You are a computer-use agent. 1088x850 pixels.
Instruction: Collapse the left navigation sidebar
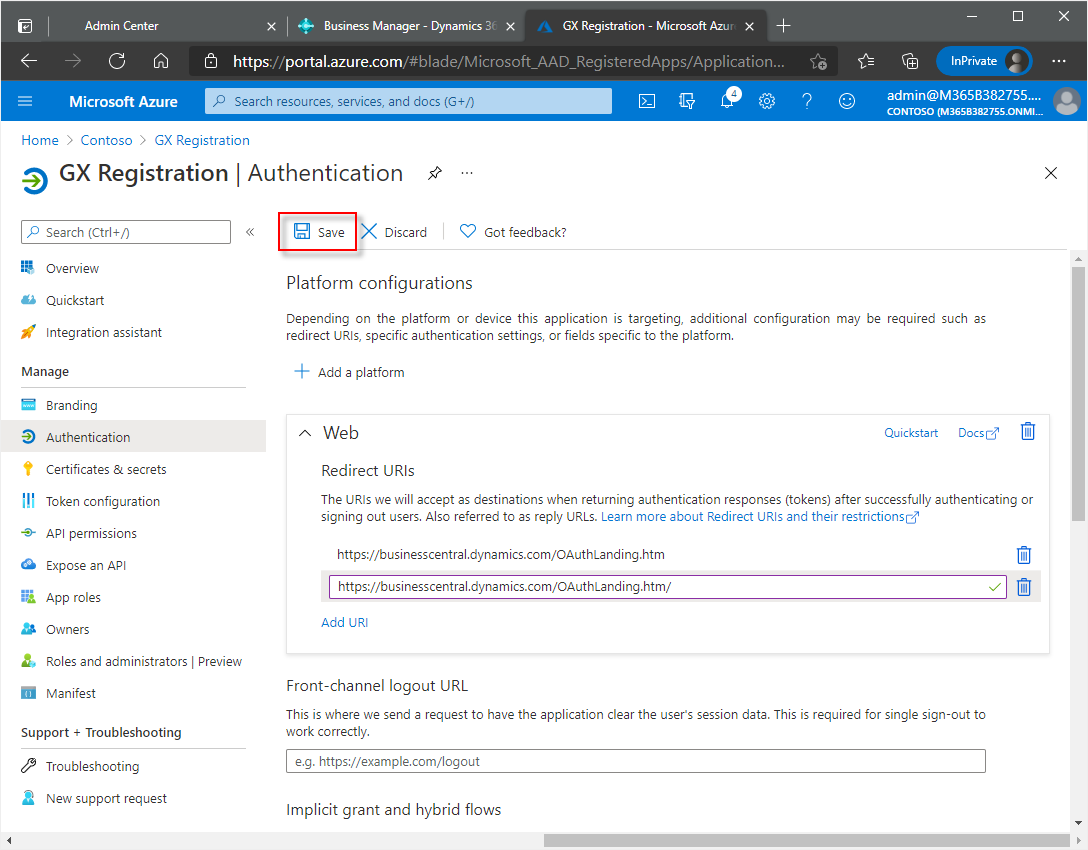pos(250,232)
